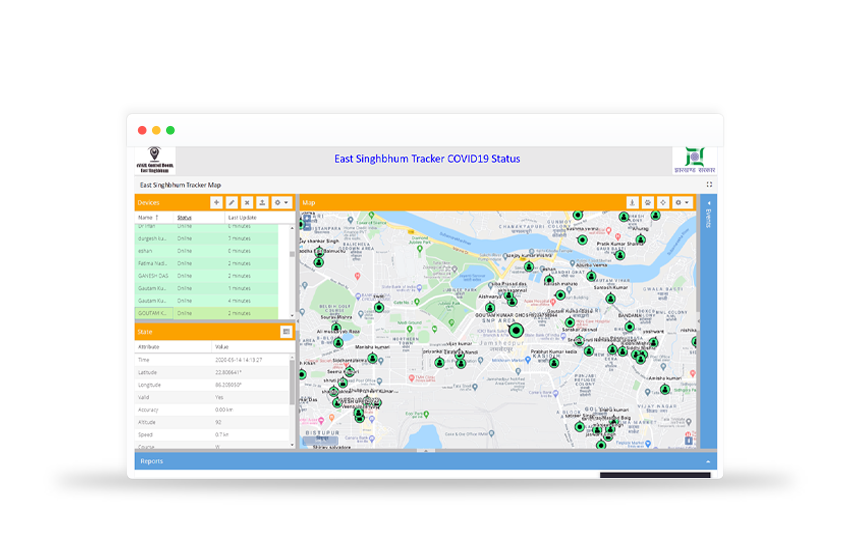Click the green maximize window dot
The width and height of the screenshot is (850, 560).
pos(170,130)
